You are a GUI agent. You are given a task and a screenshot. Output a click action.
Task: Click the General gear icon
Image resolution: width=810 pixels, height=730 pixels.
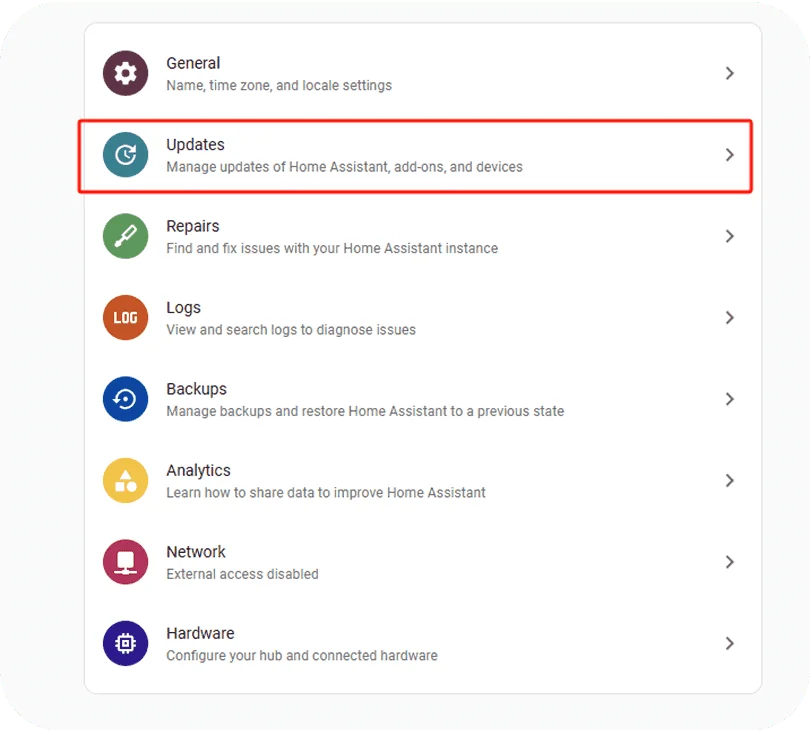(125, 73)
